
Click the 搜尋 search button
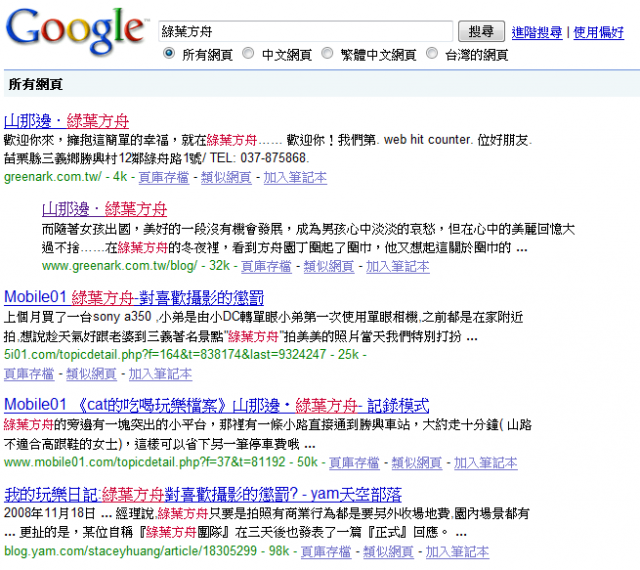tap(481, 31)
